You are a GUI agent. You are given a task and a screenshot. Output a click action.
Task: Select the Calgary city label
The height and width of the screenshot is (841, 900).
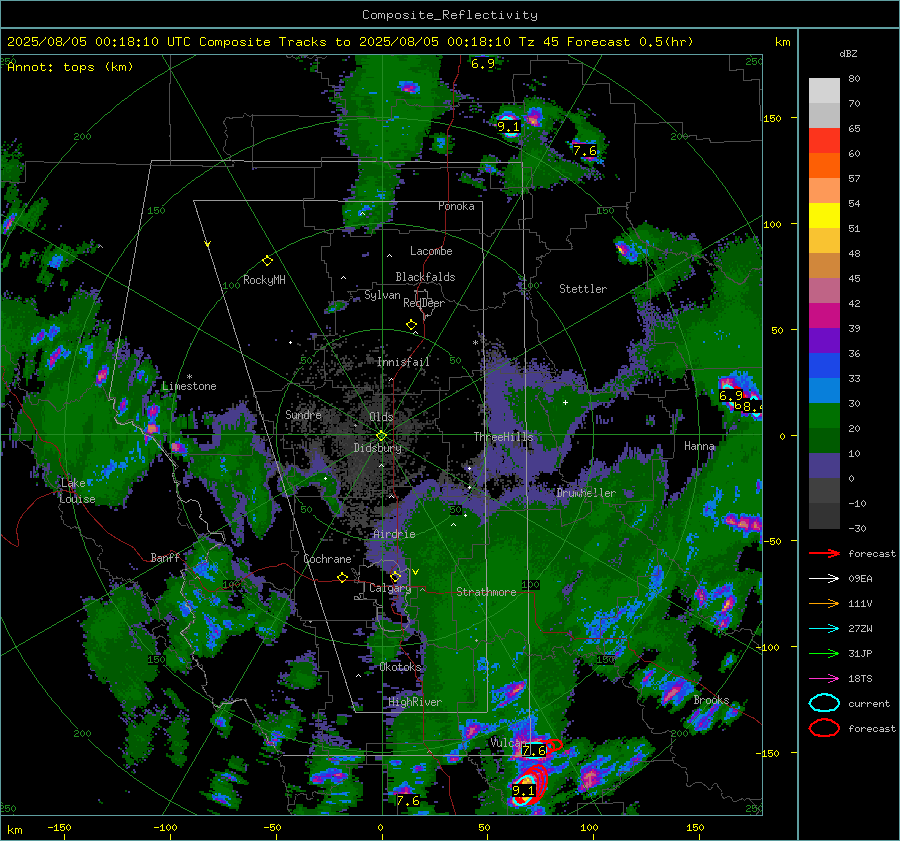(390, 588)
